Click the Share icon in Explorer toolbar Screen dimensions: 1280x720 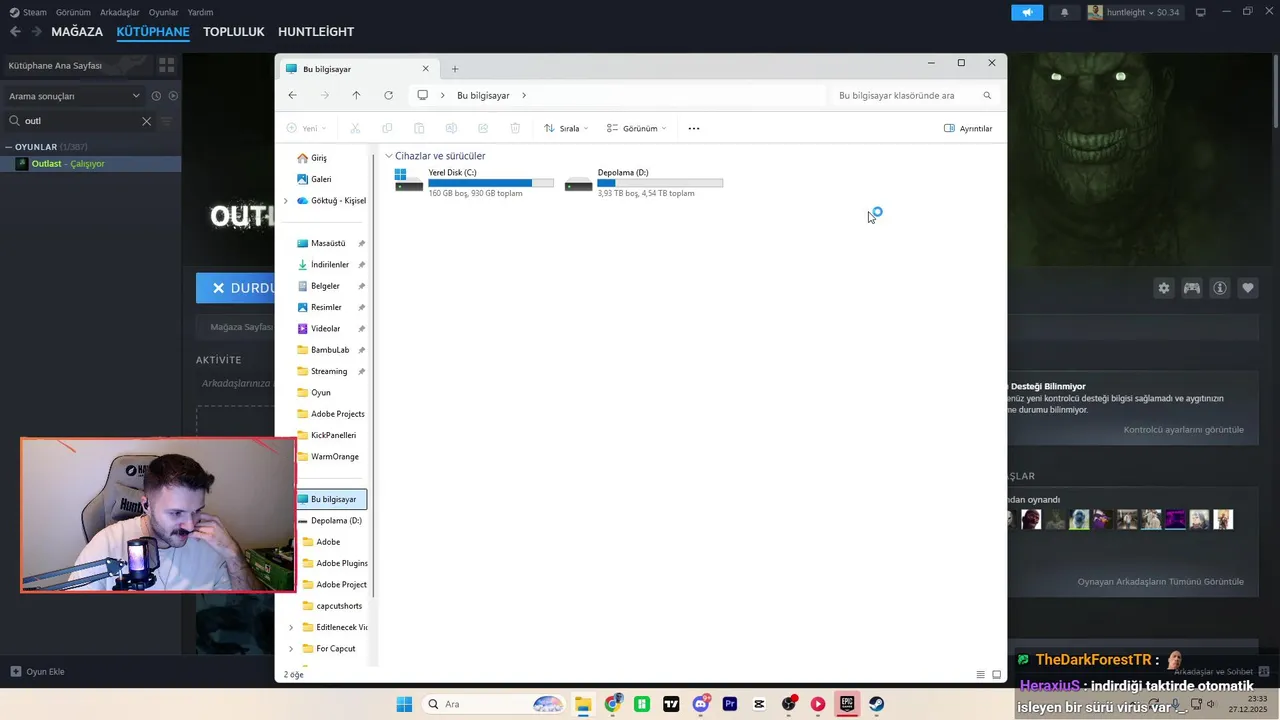pos(483,128)
